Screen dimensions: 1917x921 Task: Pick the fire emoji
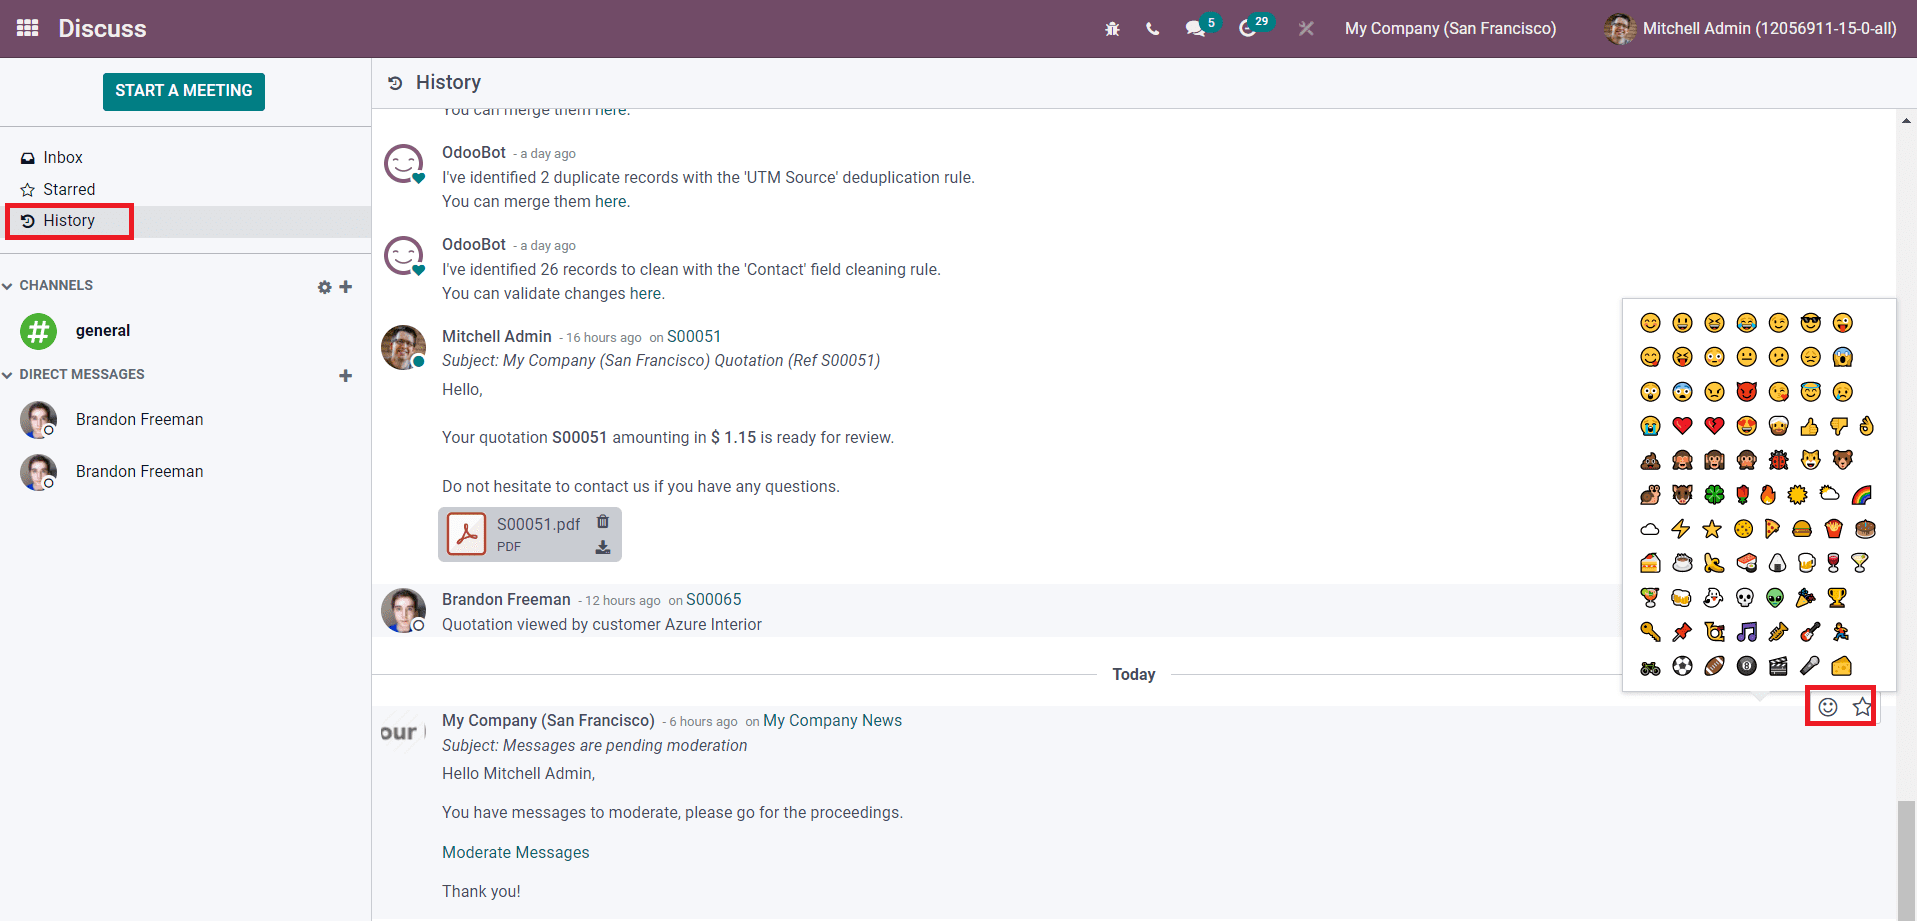tap(1768, 494)
